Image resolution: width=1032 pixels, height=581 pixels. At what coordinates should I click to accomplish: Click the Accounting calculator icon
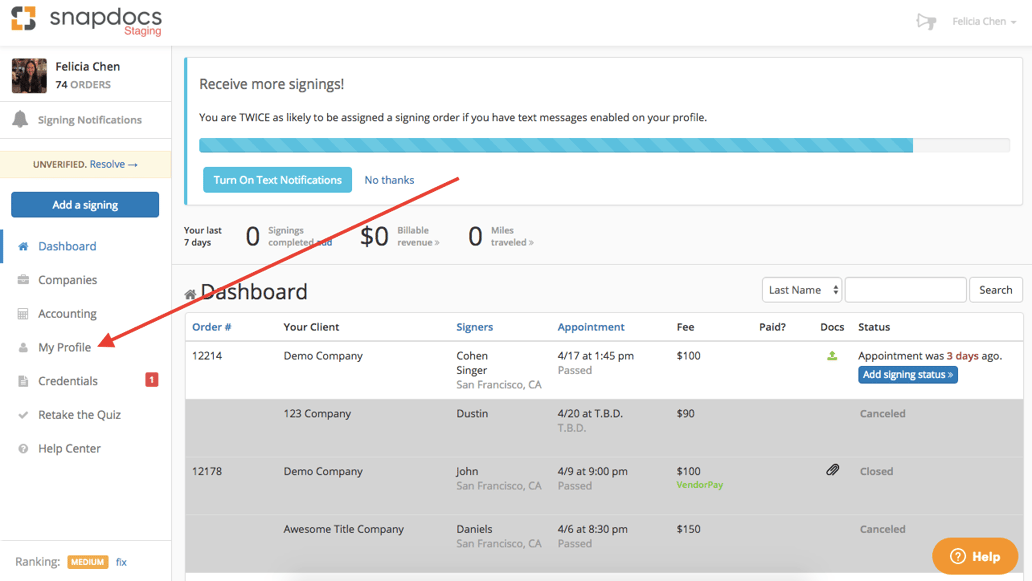click(22, 313)
